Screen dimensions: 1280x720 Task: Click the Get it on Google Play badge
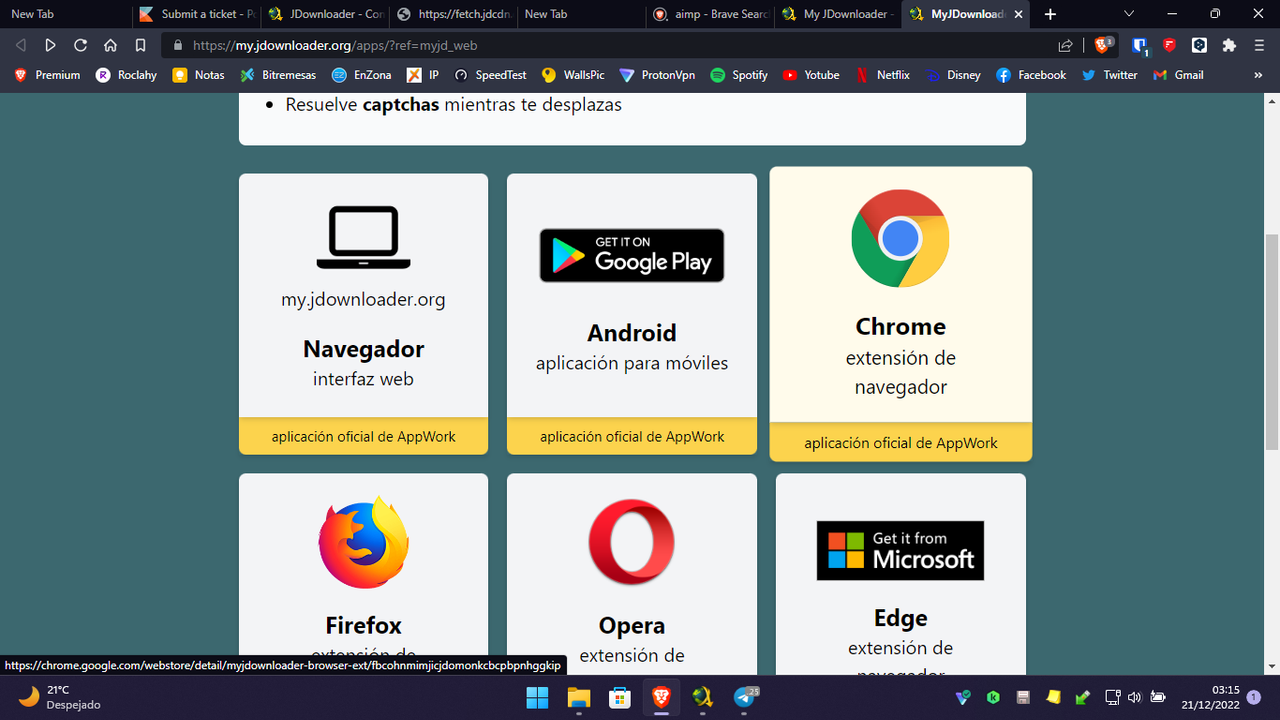pos(632,255)
